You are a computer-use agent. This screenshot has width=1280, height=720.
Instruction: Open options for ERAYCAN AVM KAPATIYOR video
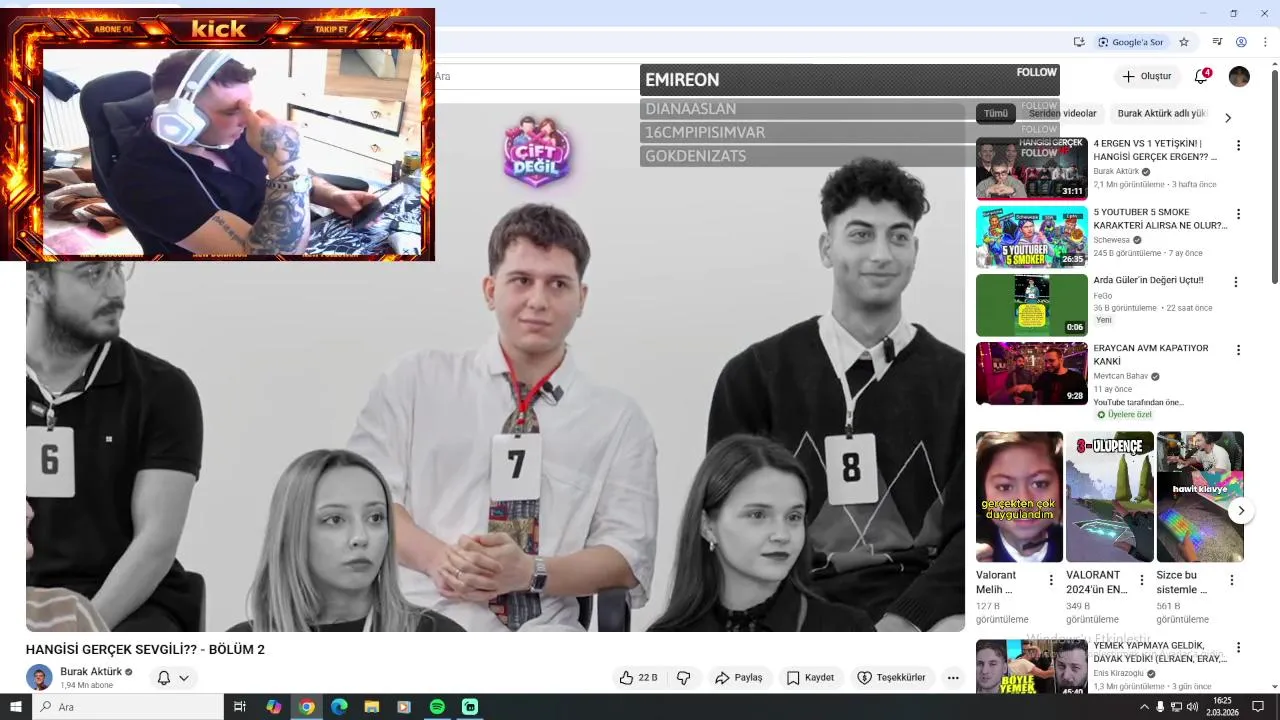coord(1238,350)
